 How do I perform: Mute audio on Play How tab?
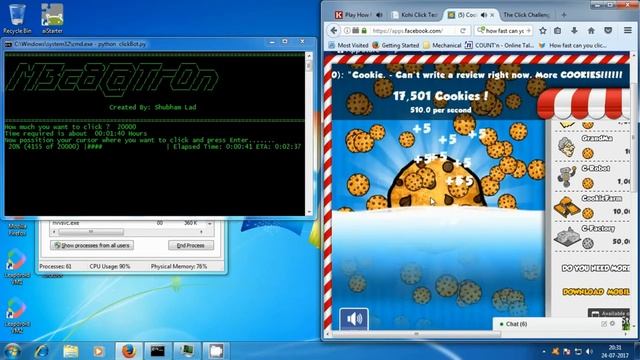(379, 15)
